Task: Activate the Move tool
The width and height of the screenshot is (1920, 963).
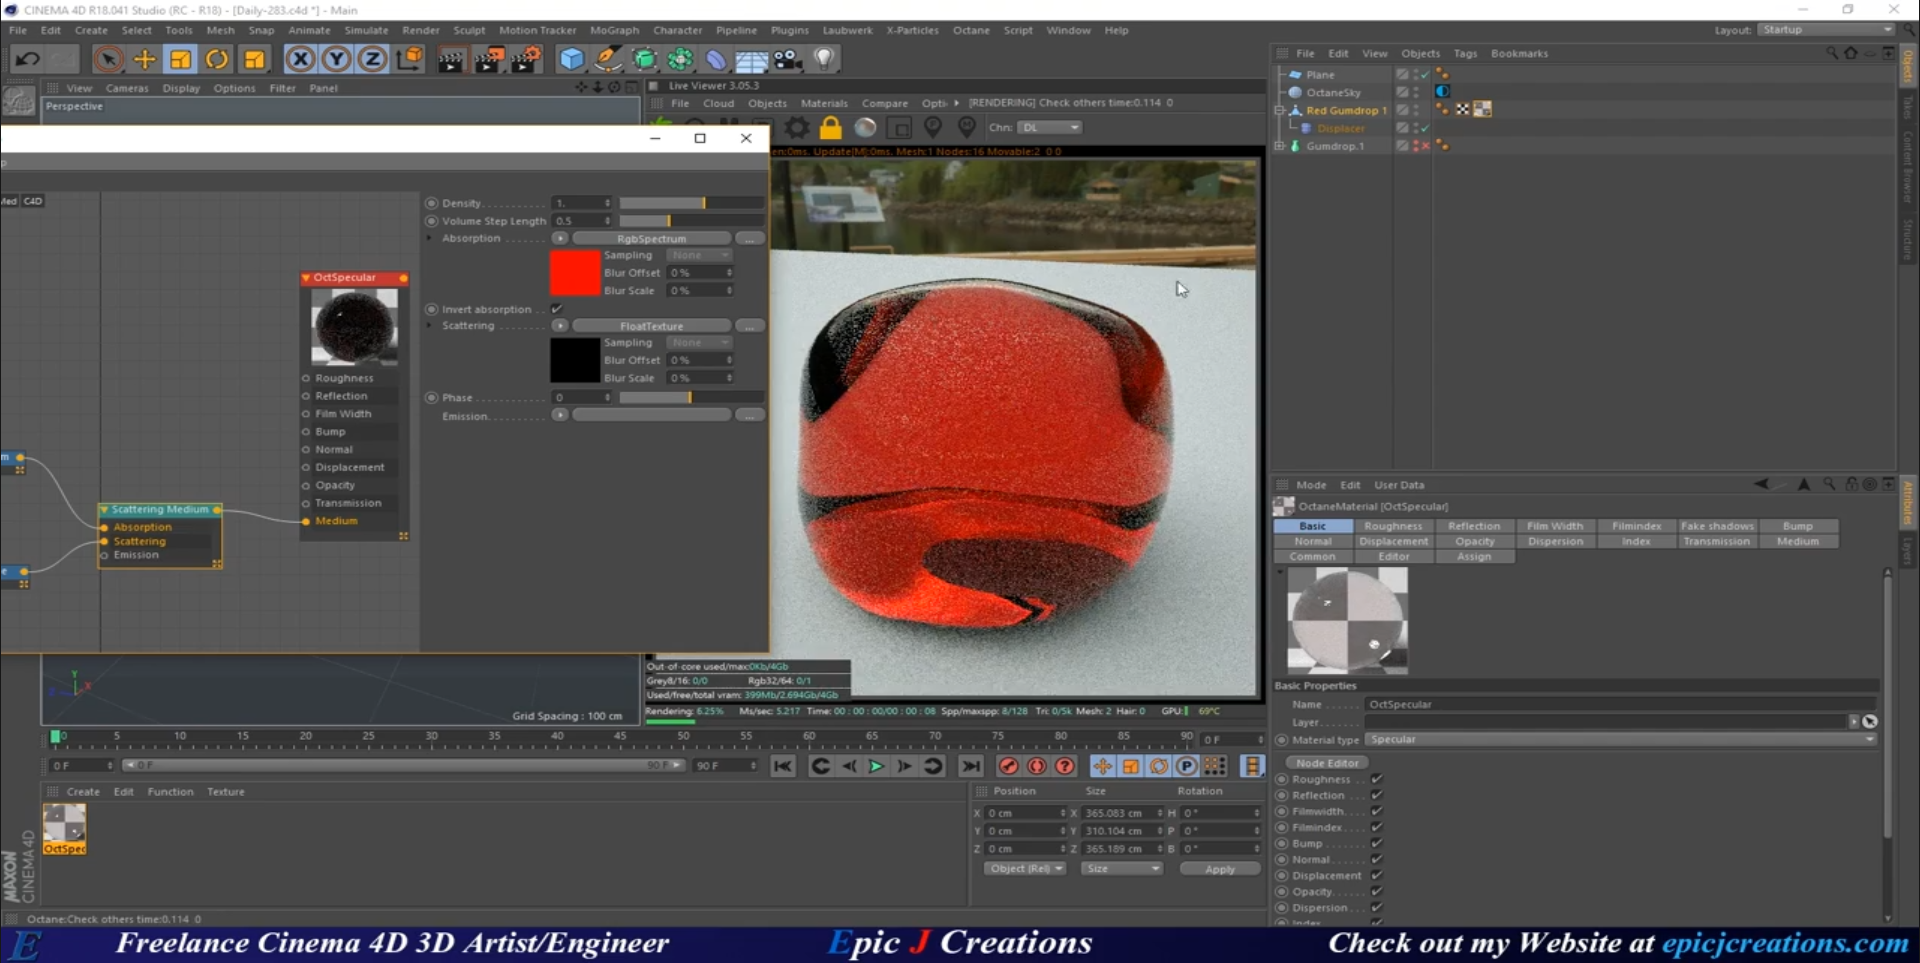Action: (144, 59)
